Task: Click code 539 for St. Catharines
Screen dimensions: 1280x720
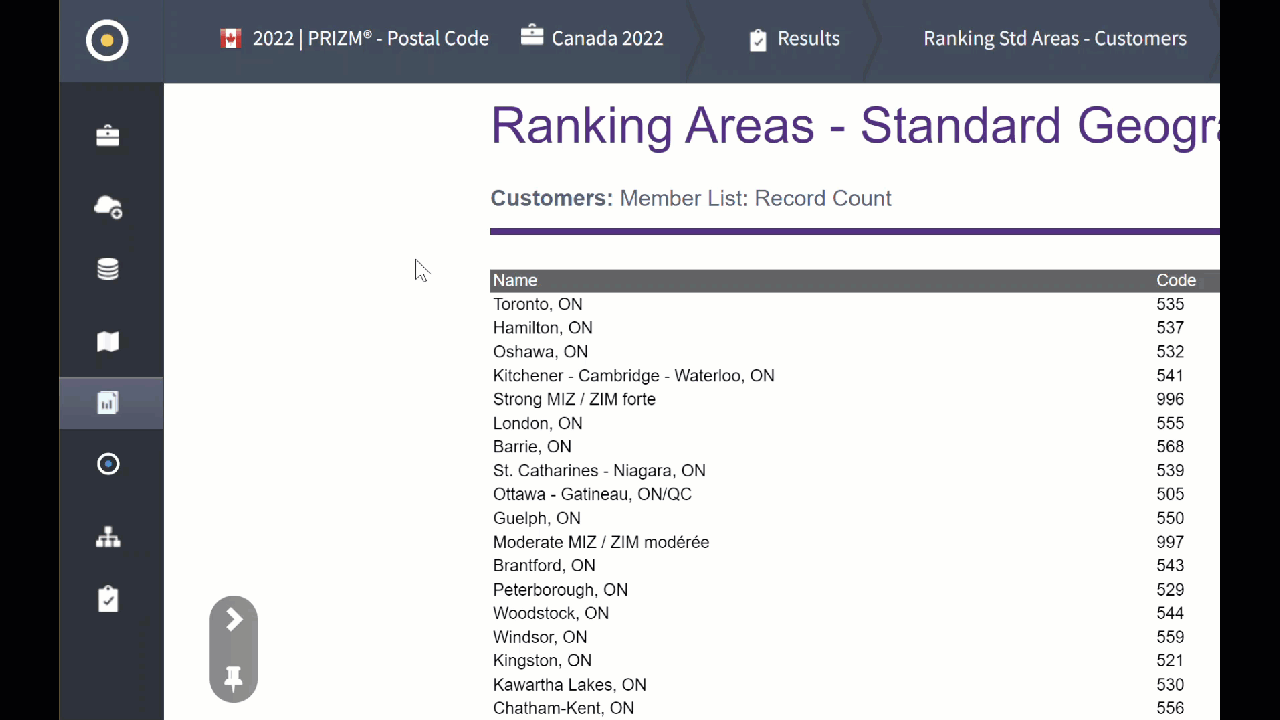Action: pyautogui.click(x=1170, y=471)
